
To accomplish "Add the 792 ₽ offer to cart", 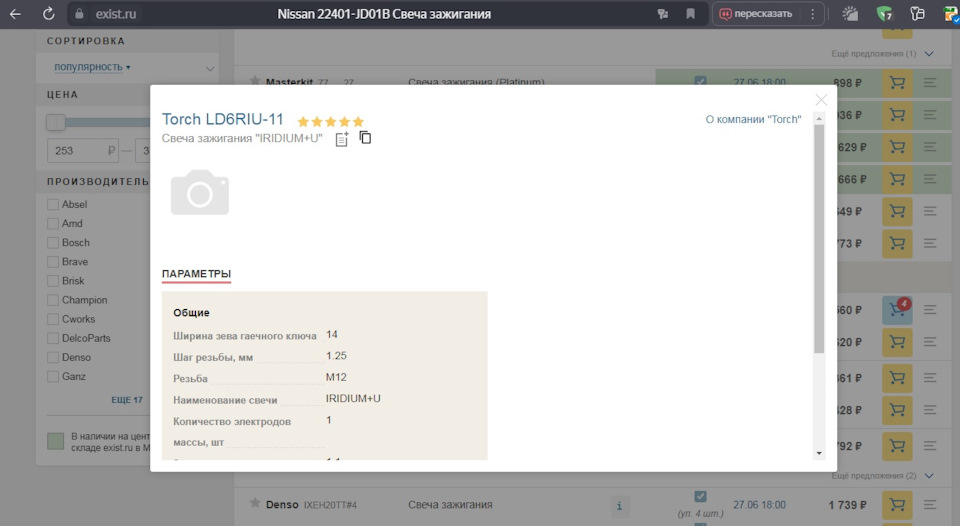I will click(x=898, y=446).
